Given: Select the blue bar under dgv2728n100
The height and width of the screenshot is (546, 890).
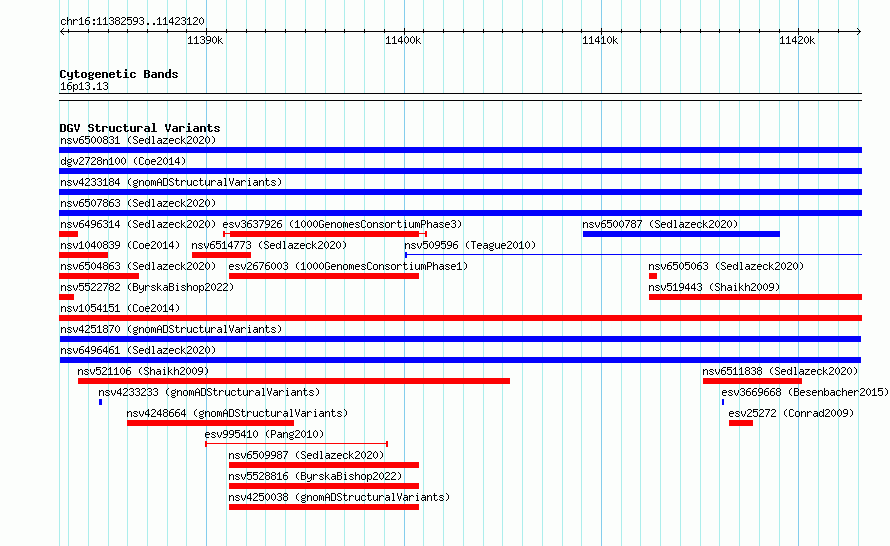Looking at the screenshot, I should tap(460, 171).
